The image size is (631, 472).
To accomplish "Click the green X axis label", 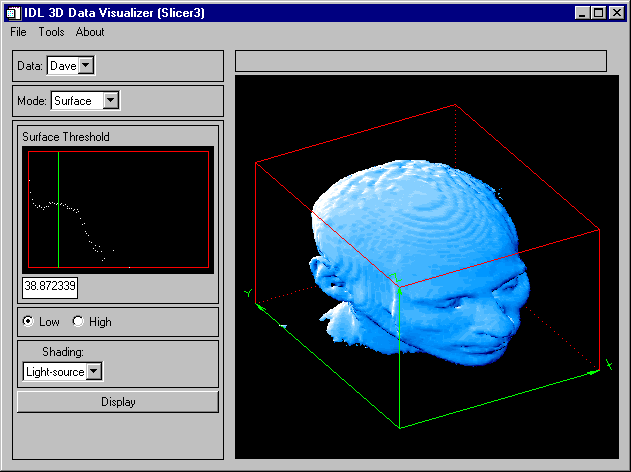I will 610,365.
